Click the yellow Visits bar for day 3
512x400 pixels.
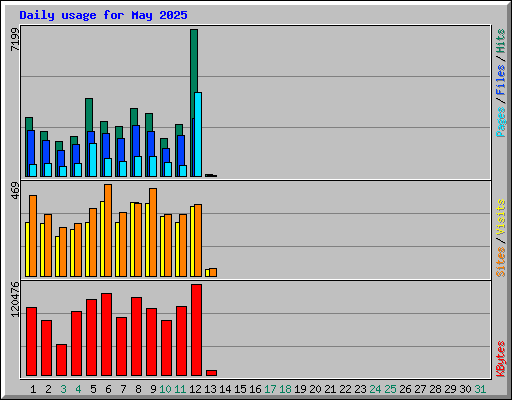[x=57, y=256]
